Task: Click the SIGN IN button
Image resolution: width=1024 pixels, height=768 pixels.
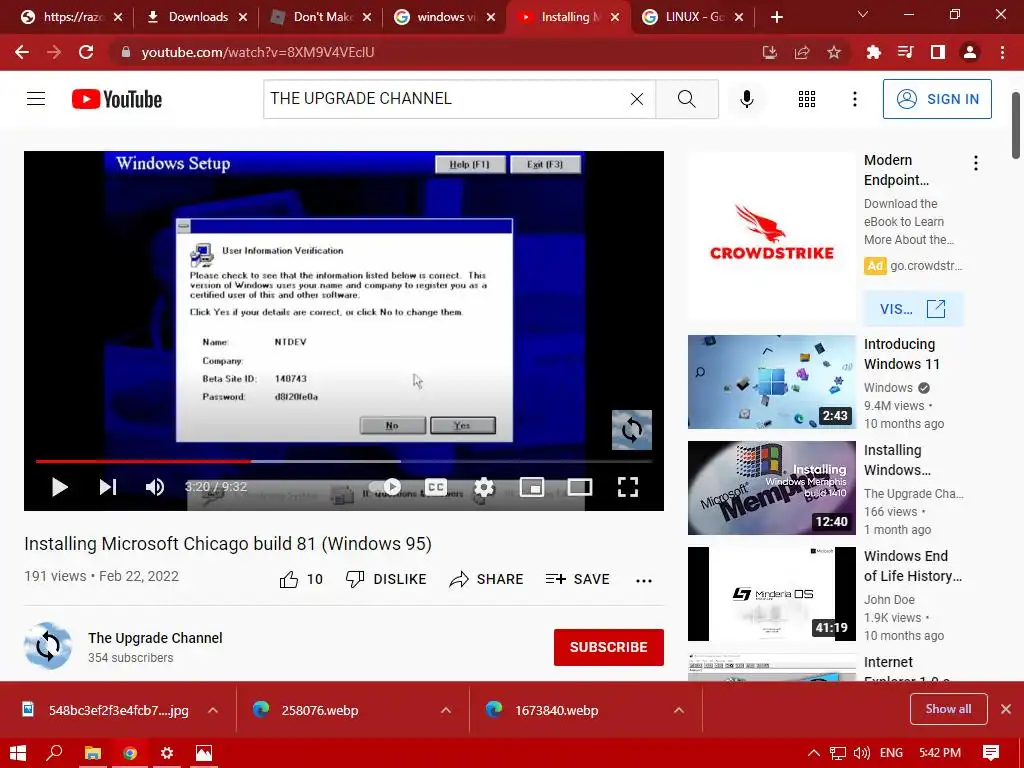Action: [x=936, y=99]
